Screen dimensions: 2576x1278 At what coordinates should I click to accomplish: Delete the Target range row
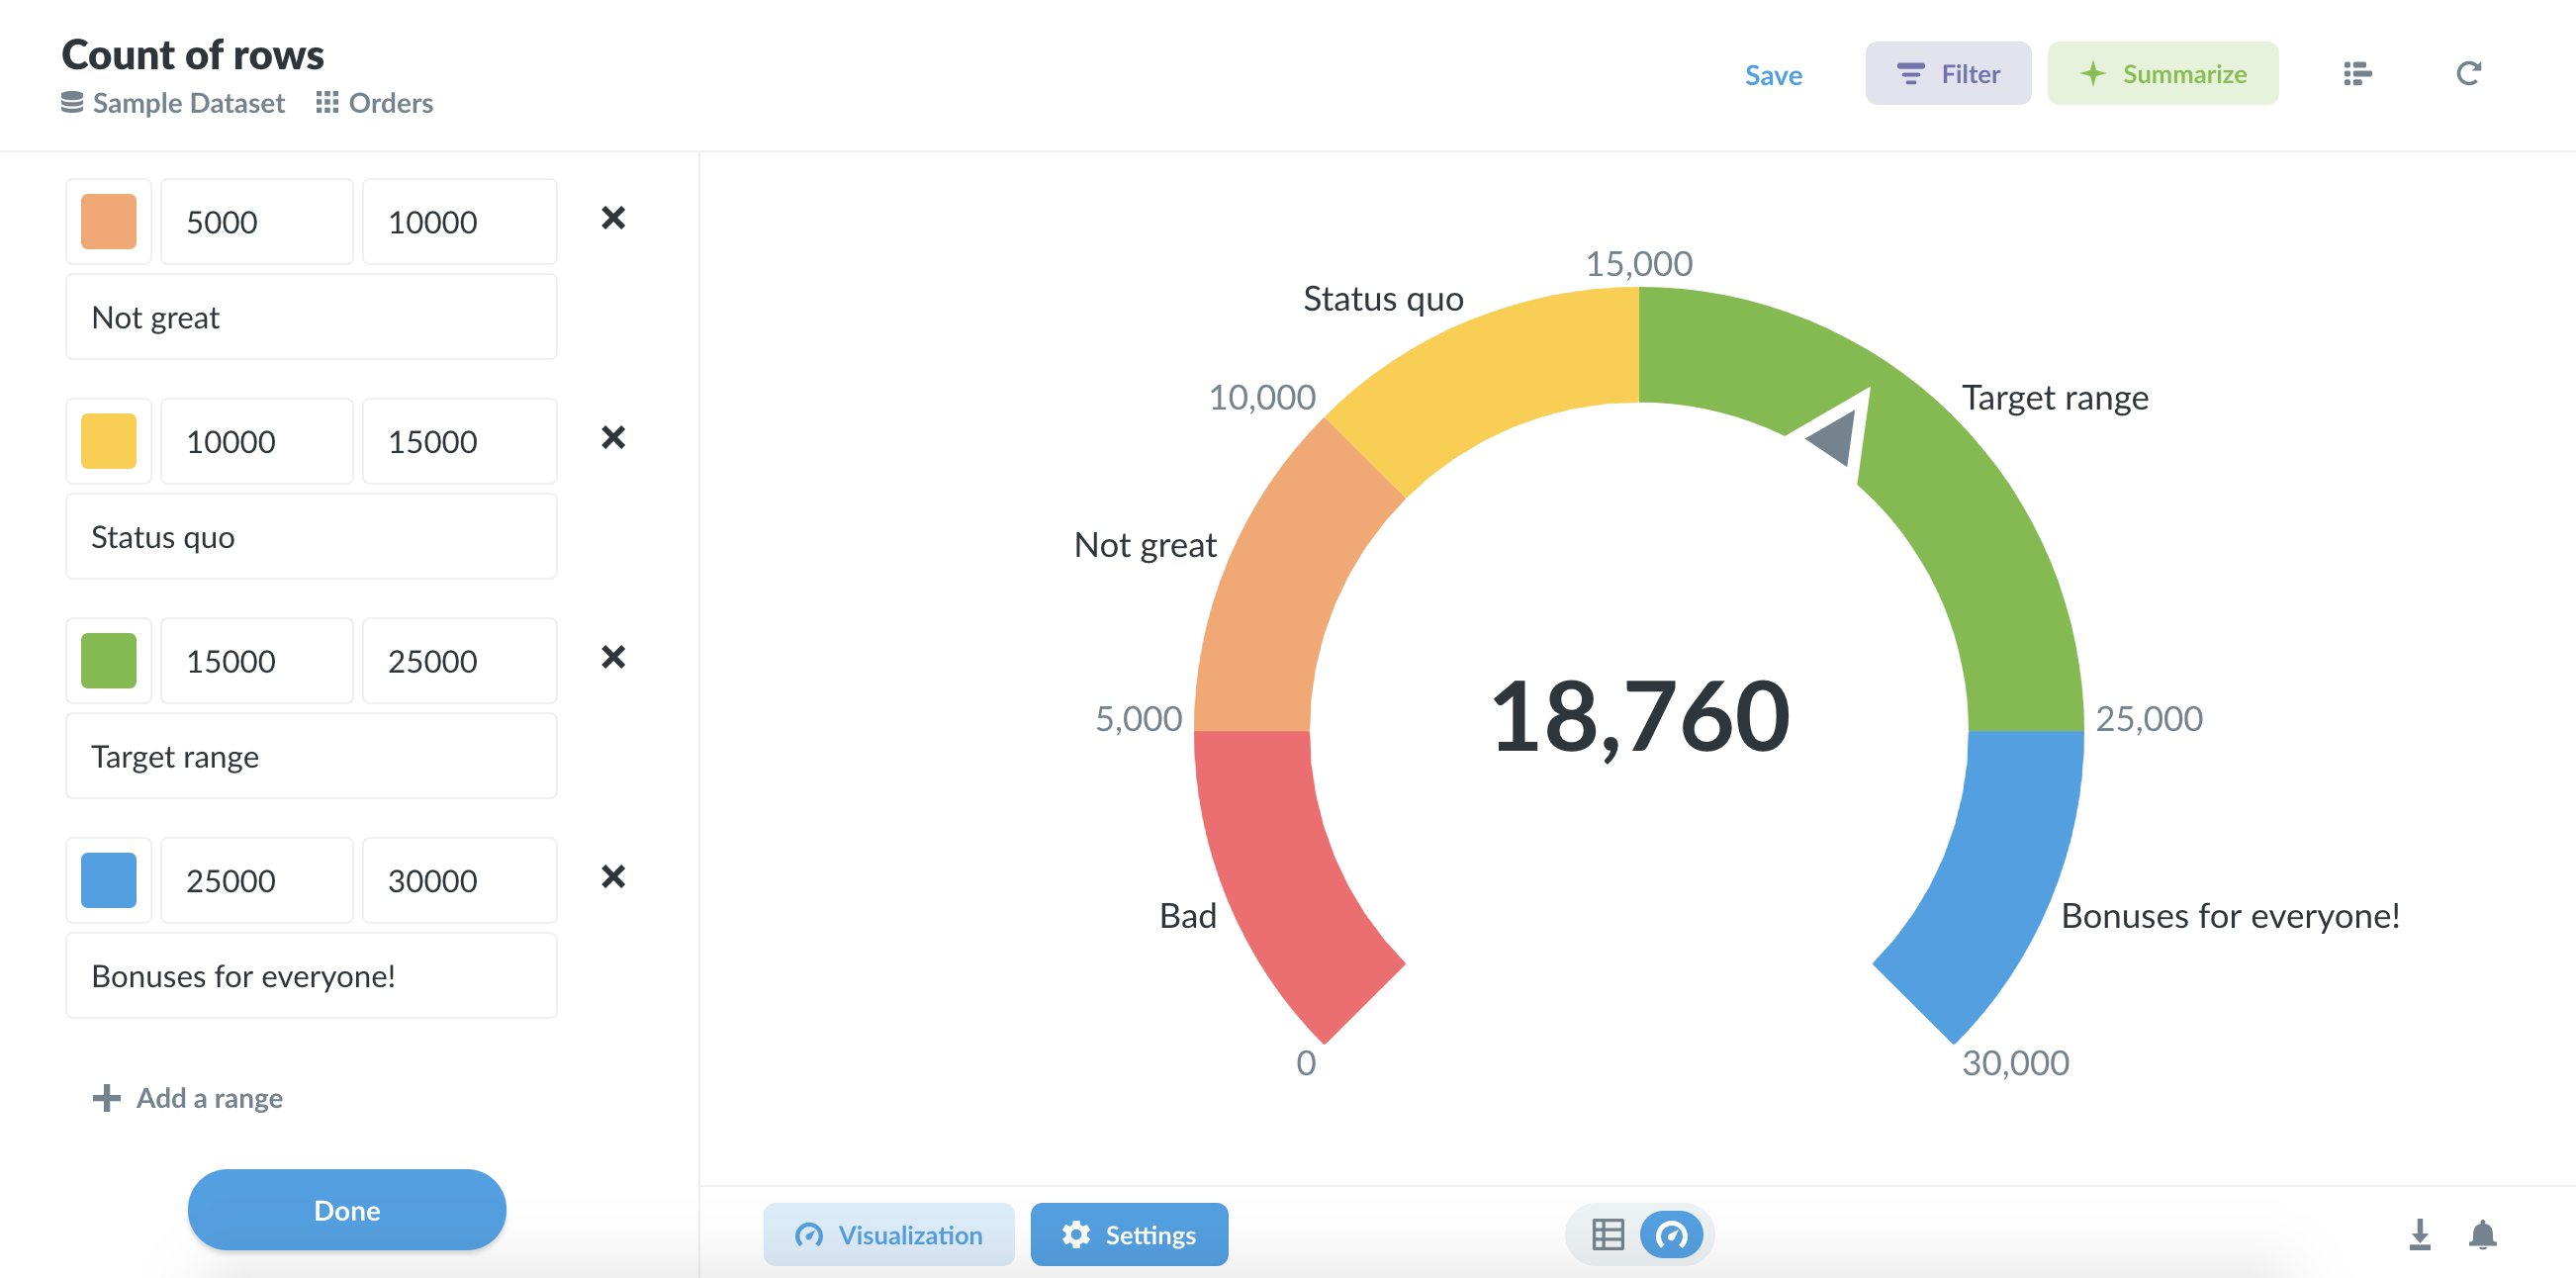[613, 658]
